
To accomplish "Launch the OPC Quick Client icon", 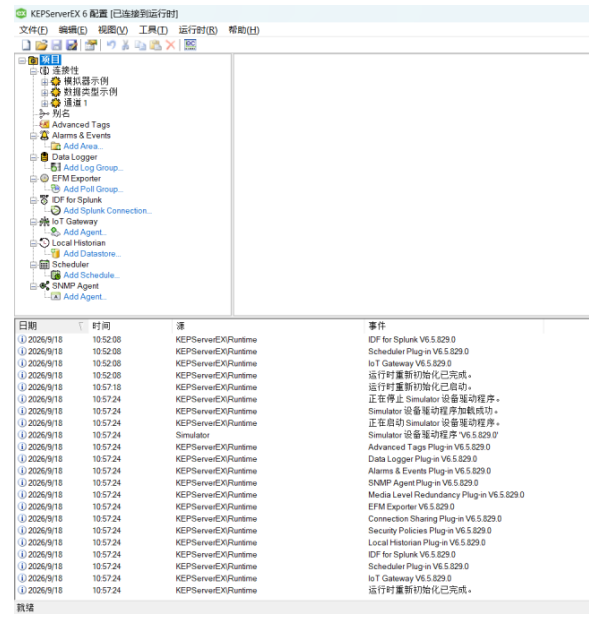I will [190, 45].
